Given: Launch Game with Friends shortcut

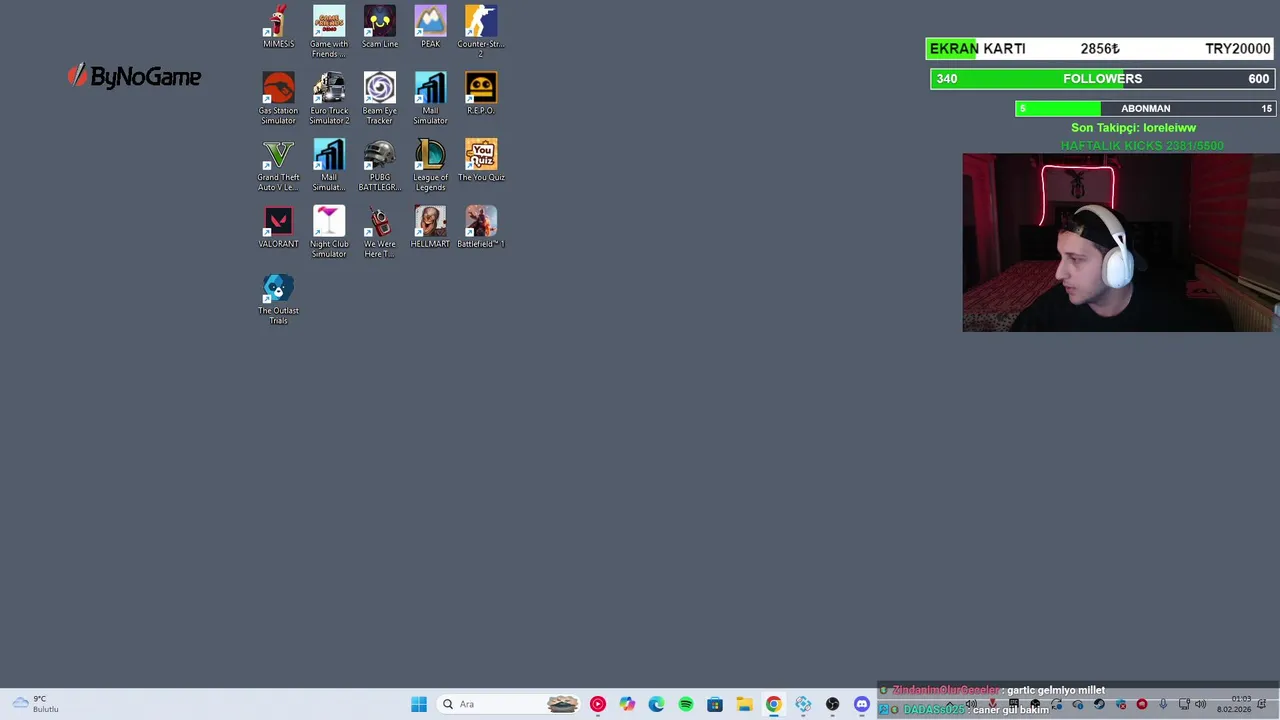Looking at the screenshot, I should click(x=329, y=31).
